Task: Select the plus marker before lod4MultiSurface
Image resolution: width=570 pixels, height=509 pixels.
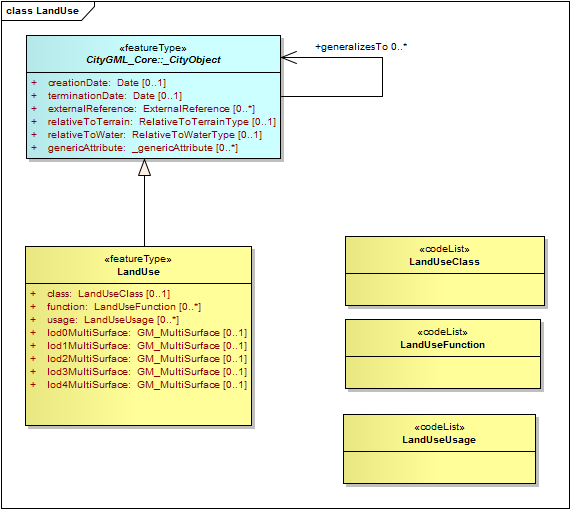Action: pyautogui.click(x=33, y=385)
